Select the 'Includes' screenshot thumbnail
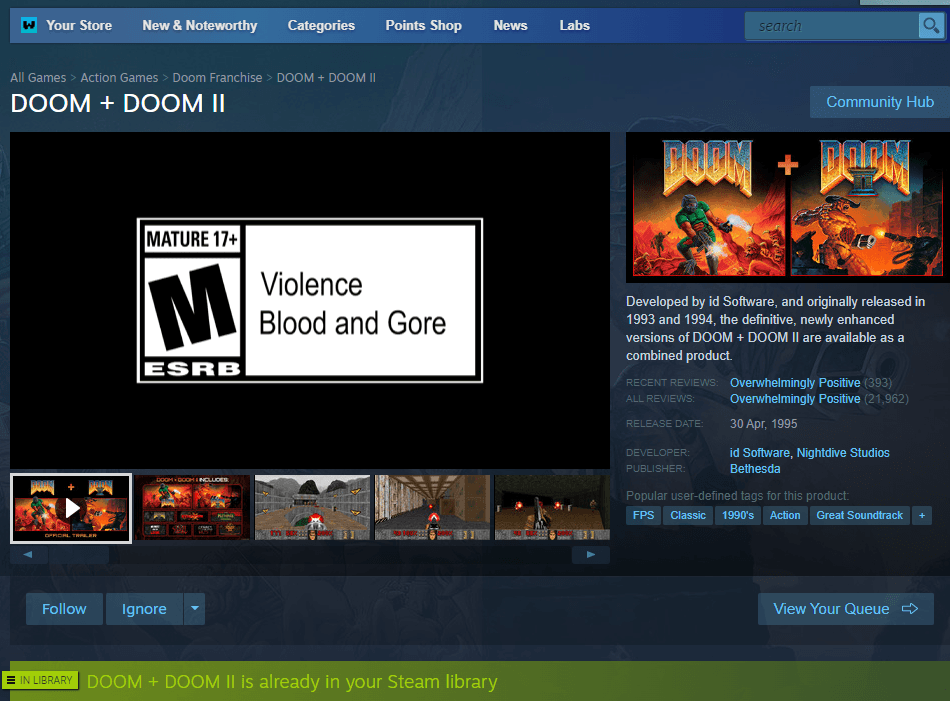950x701 pixels. click(x=192, y=508)
